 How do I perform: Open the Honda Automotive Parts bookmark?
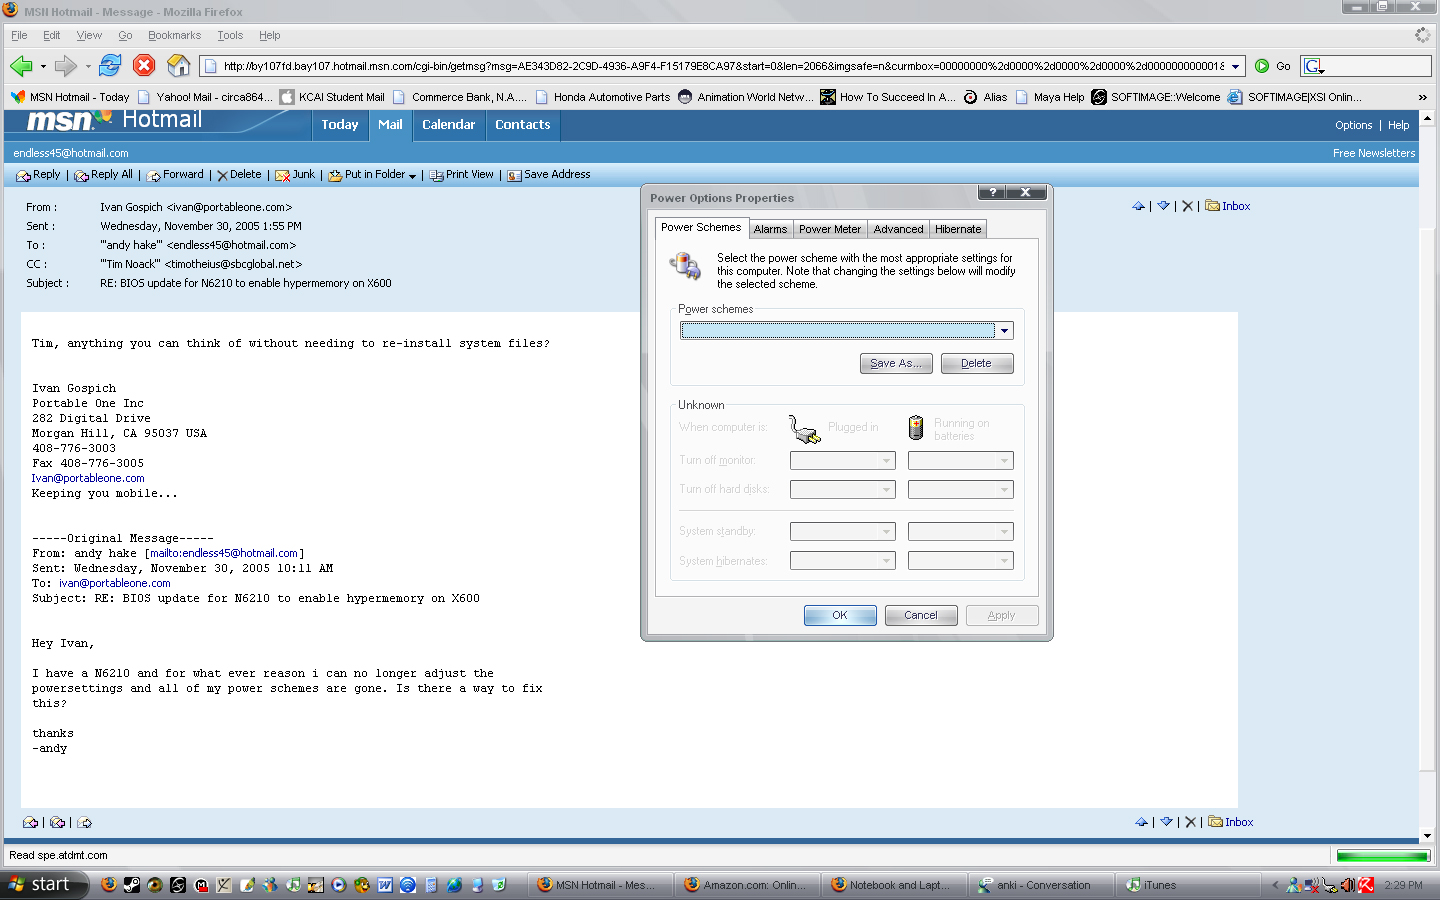[603, 97]
